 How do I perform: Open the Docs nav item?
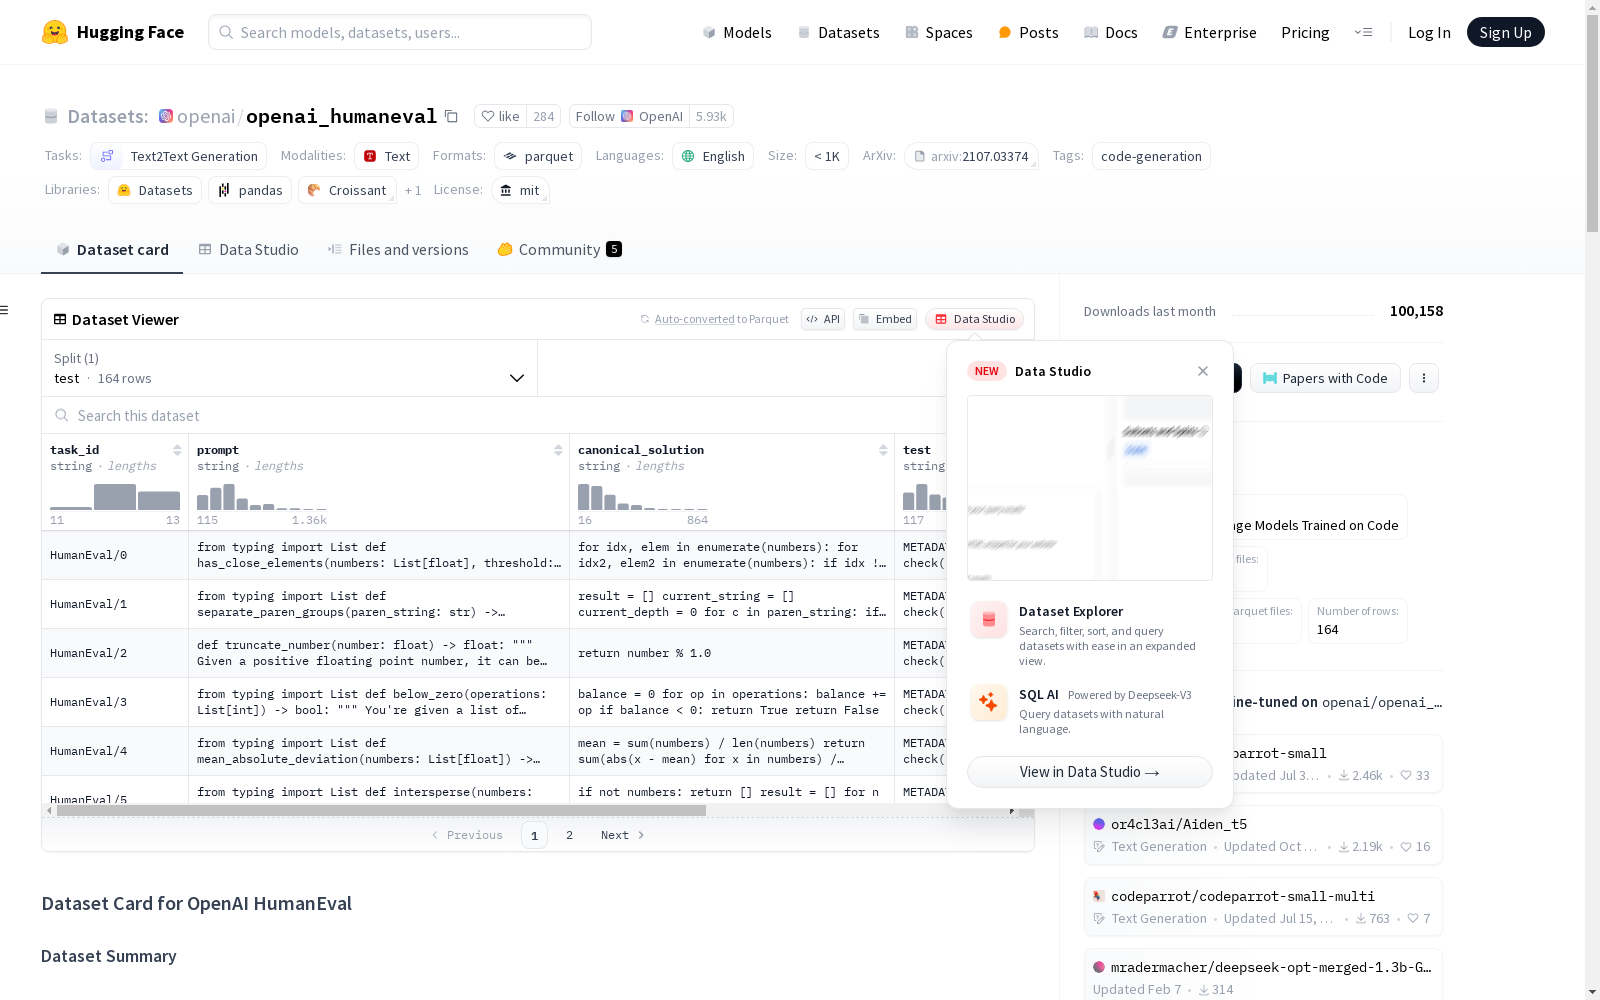1111,32
